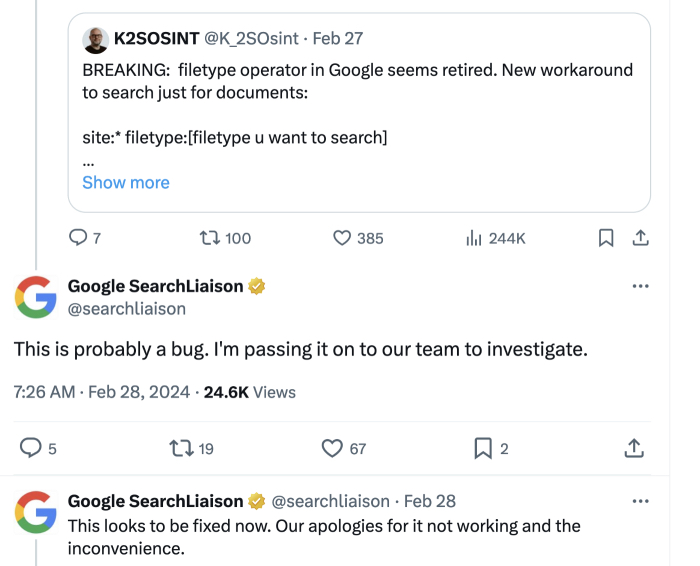Screen dimensions: 700x566
Task: Click the @searchliaison handle under main tweet
Action: point(126,309)
